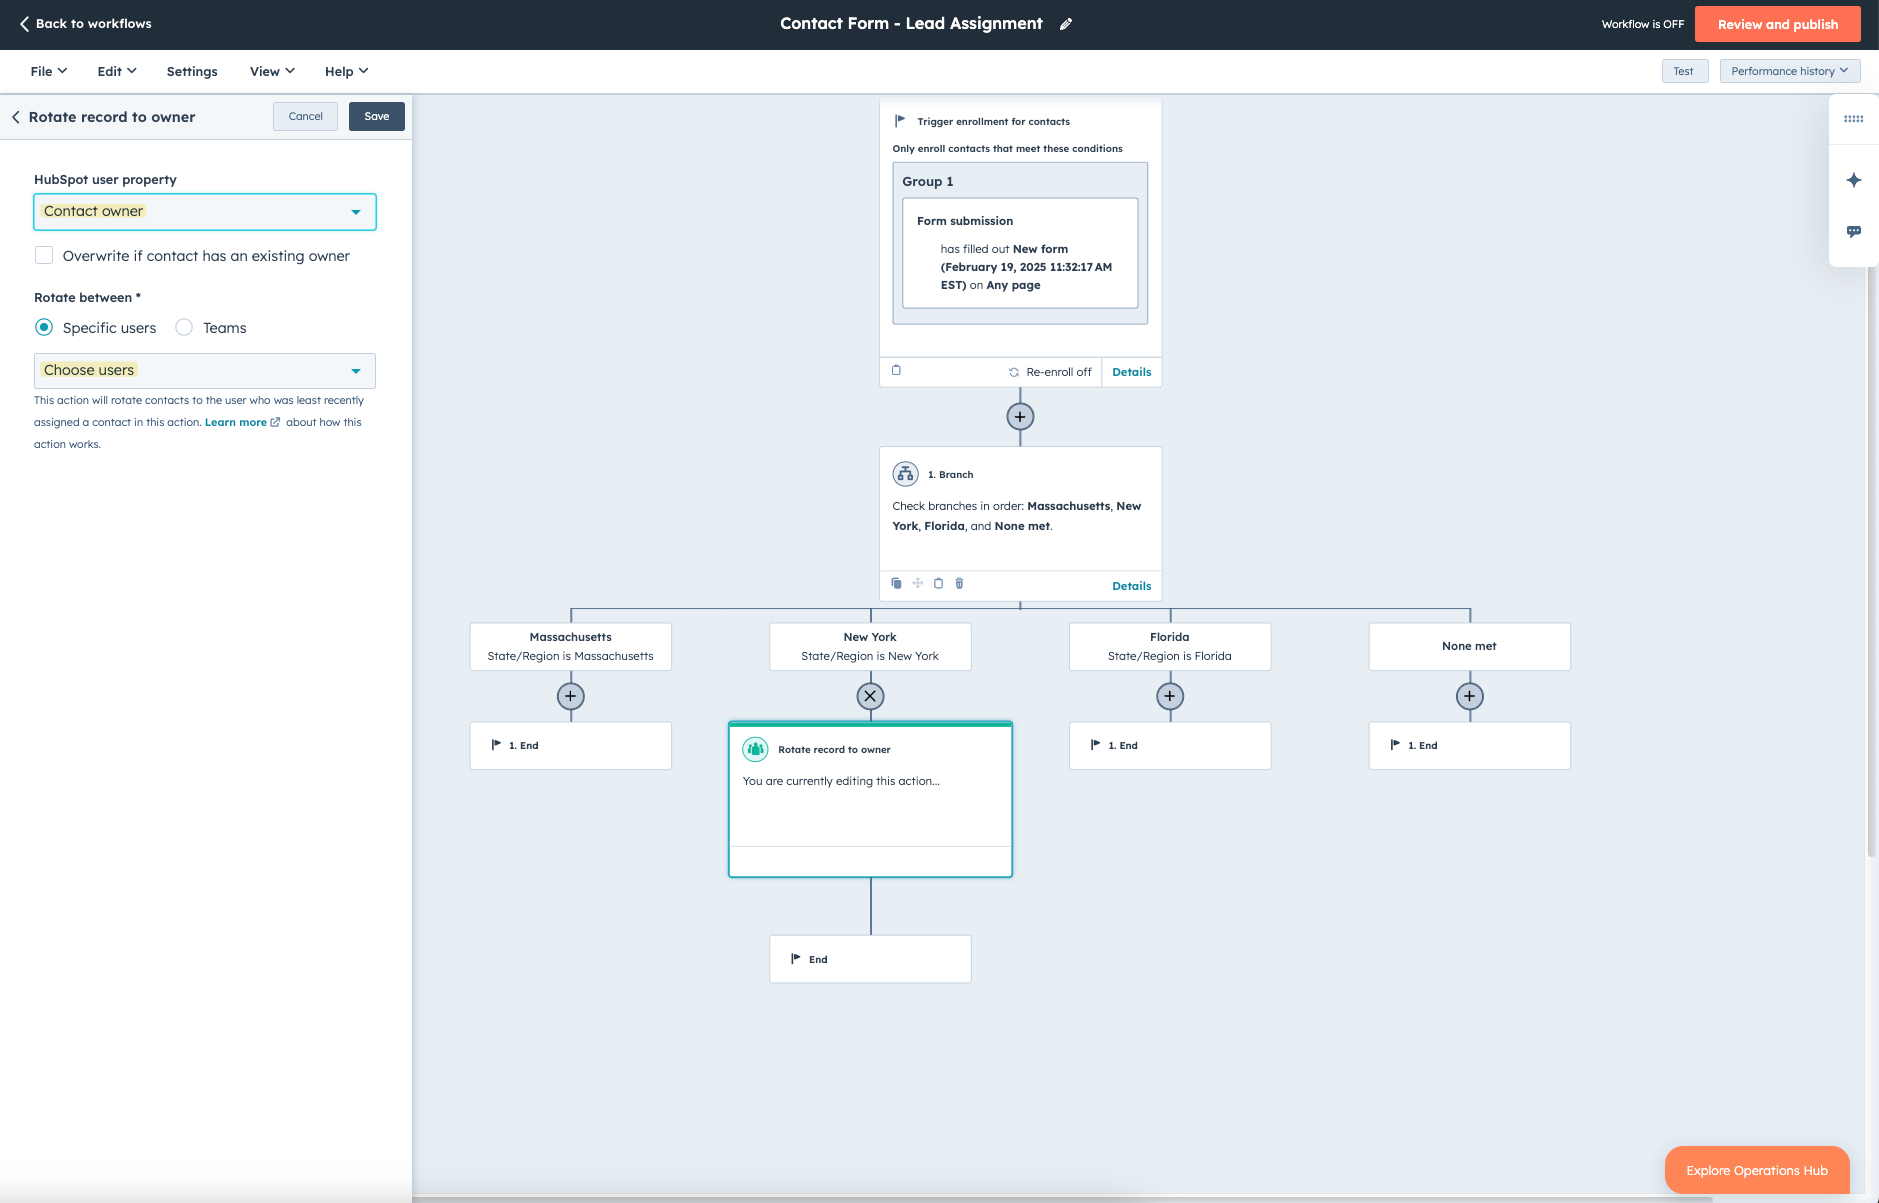Click the back arrow beside Rotate record to owner
This screenshot has width=1879, height=1203.
click(x=16, y=117)
